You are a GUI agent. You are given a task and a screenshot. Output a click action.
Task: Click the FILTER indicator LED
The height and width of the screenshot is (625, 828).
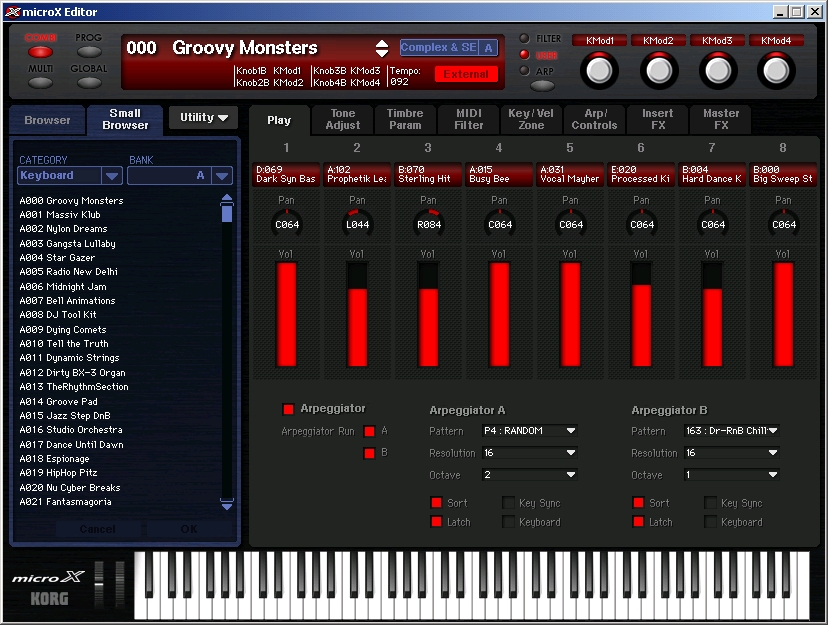point(524,39)
